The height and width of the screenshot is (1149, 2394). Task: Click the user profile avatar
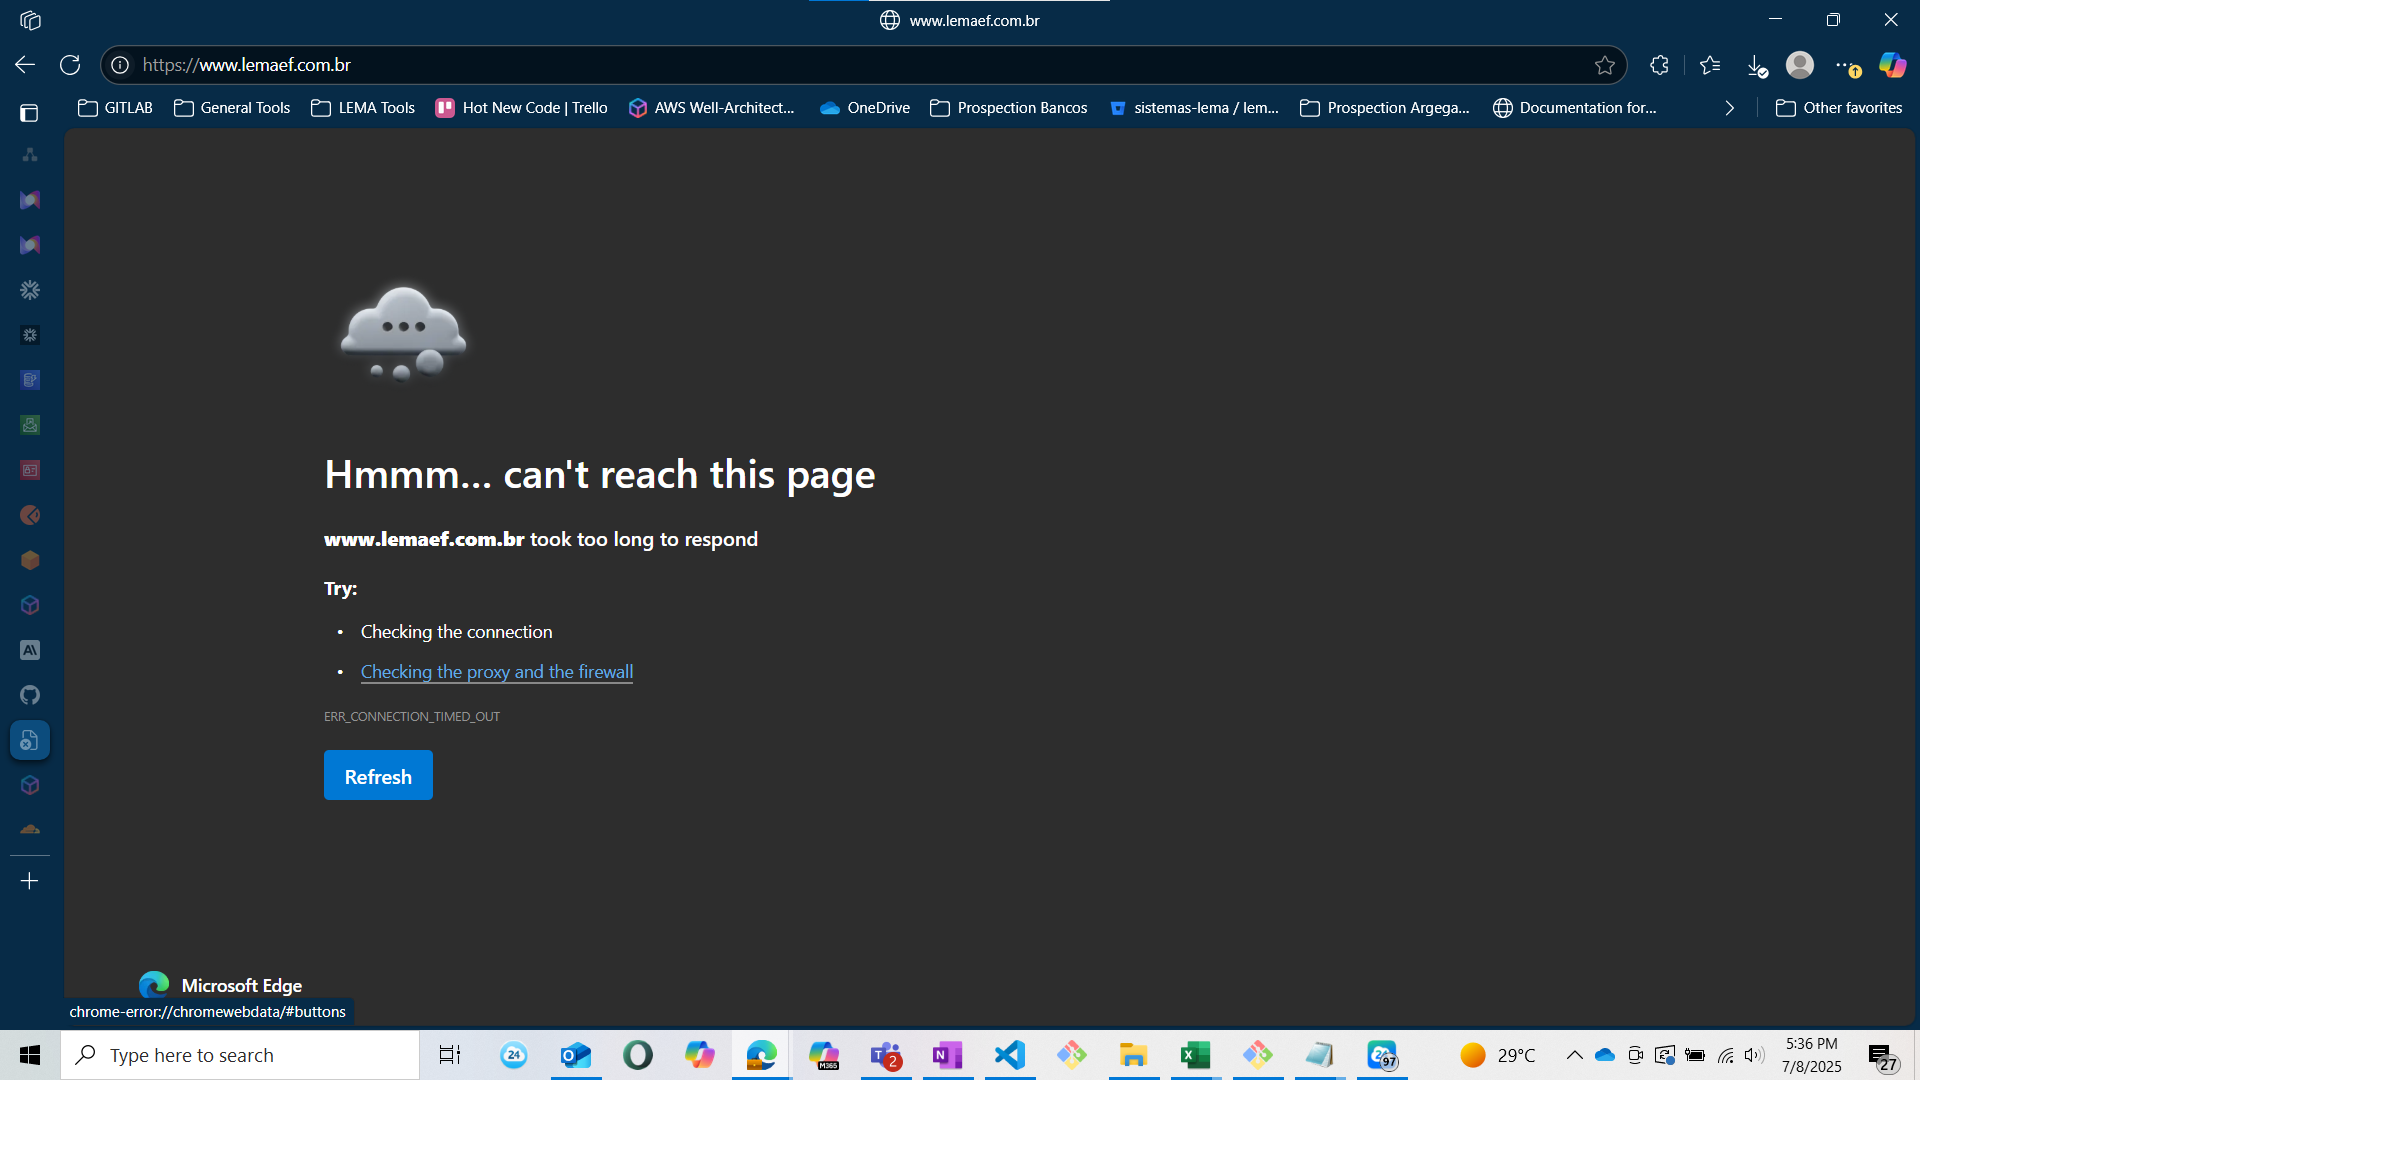point(1800,65)
